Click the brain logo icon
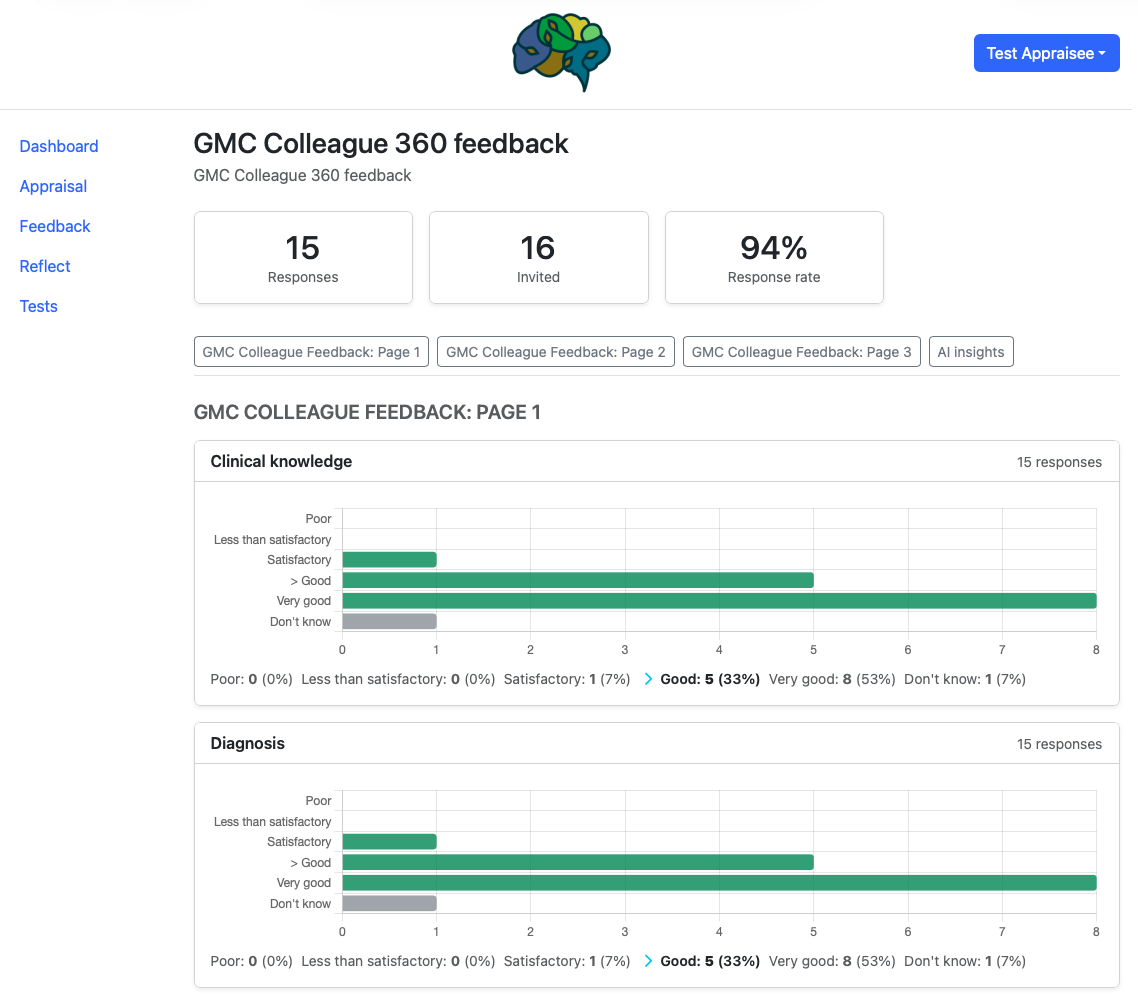 pyautogui.click(x=561, y=52)
